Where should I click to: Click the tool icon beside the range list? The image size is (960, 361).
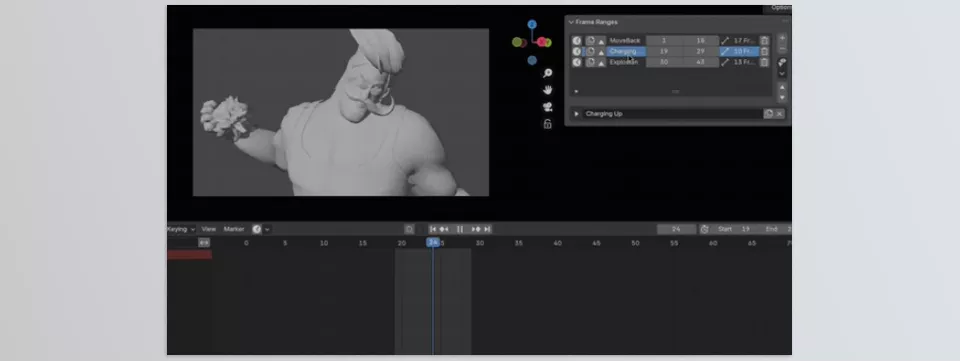(782, 62)
